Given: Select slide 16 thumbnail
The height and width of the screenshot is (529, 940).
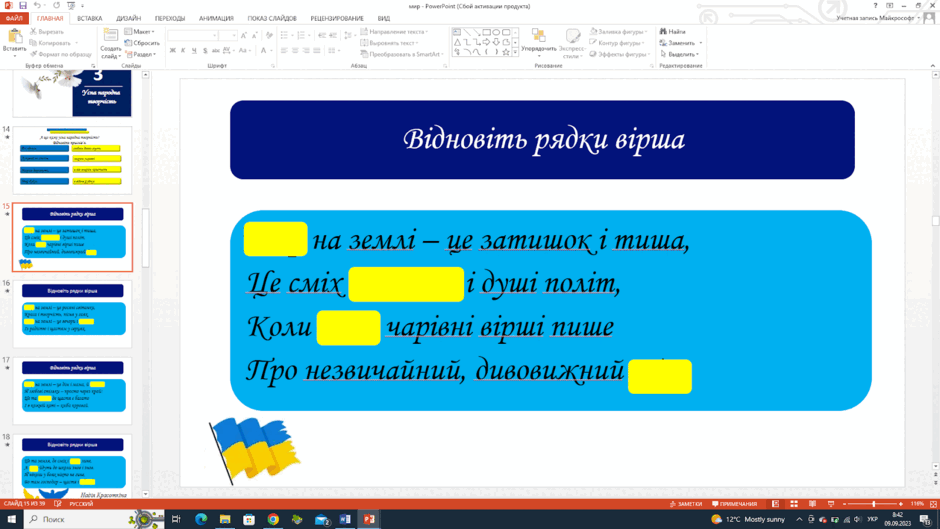Looking at the screenshot, I should 73,314.
